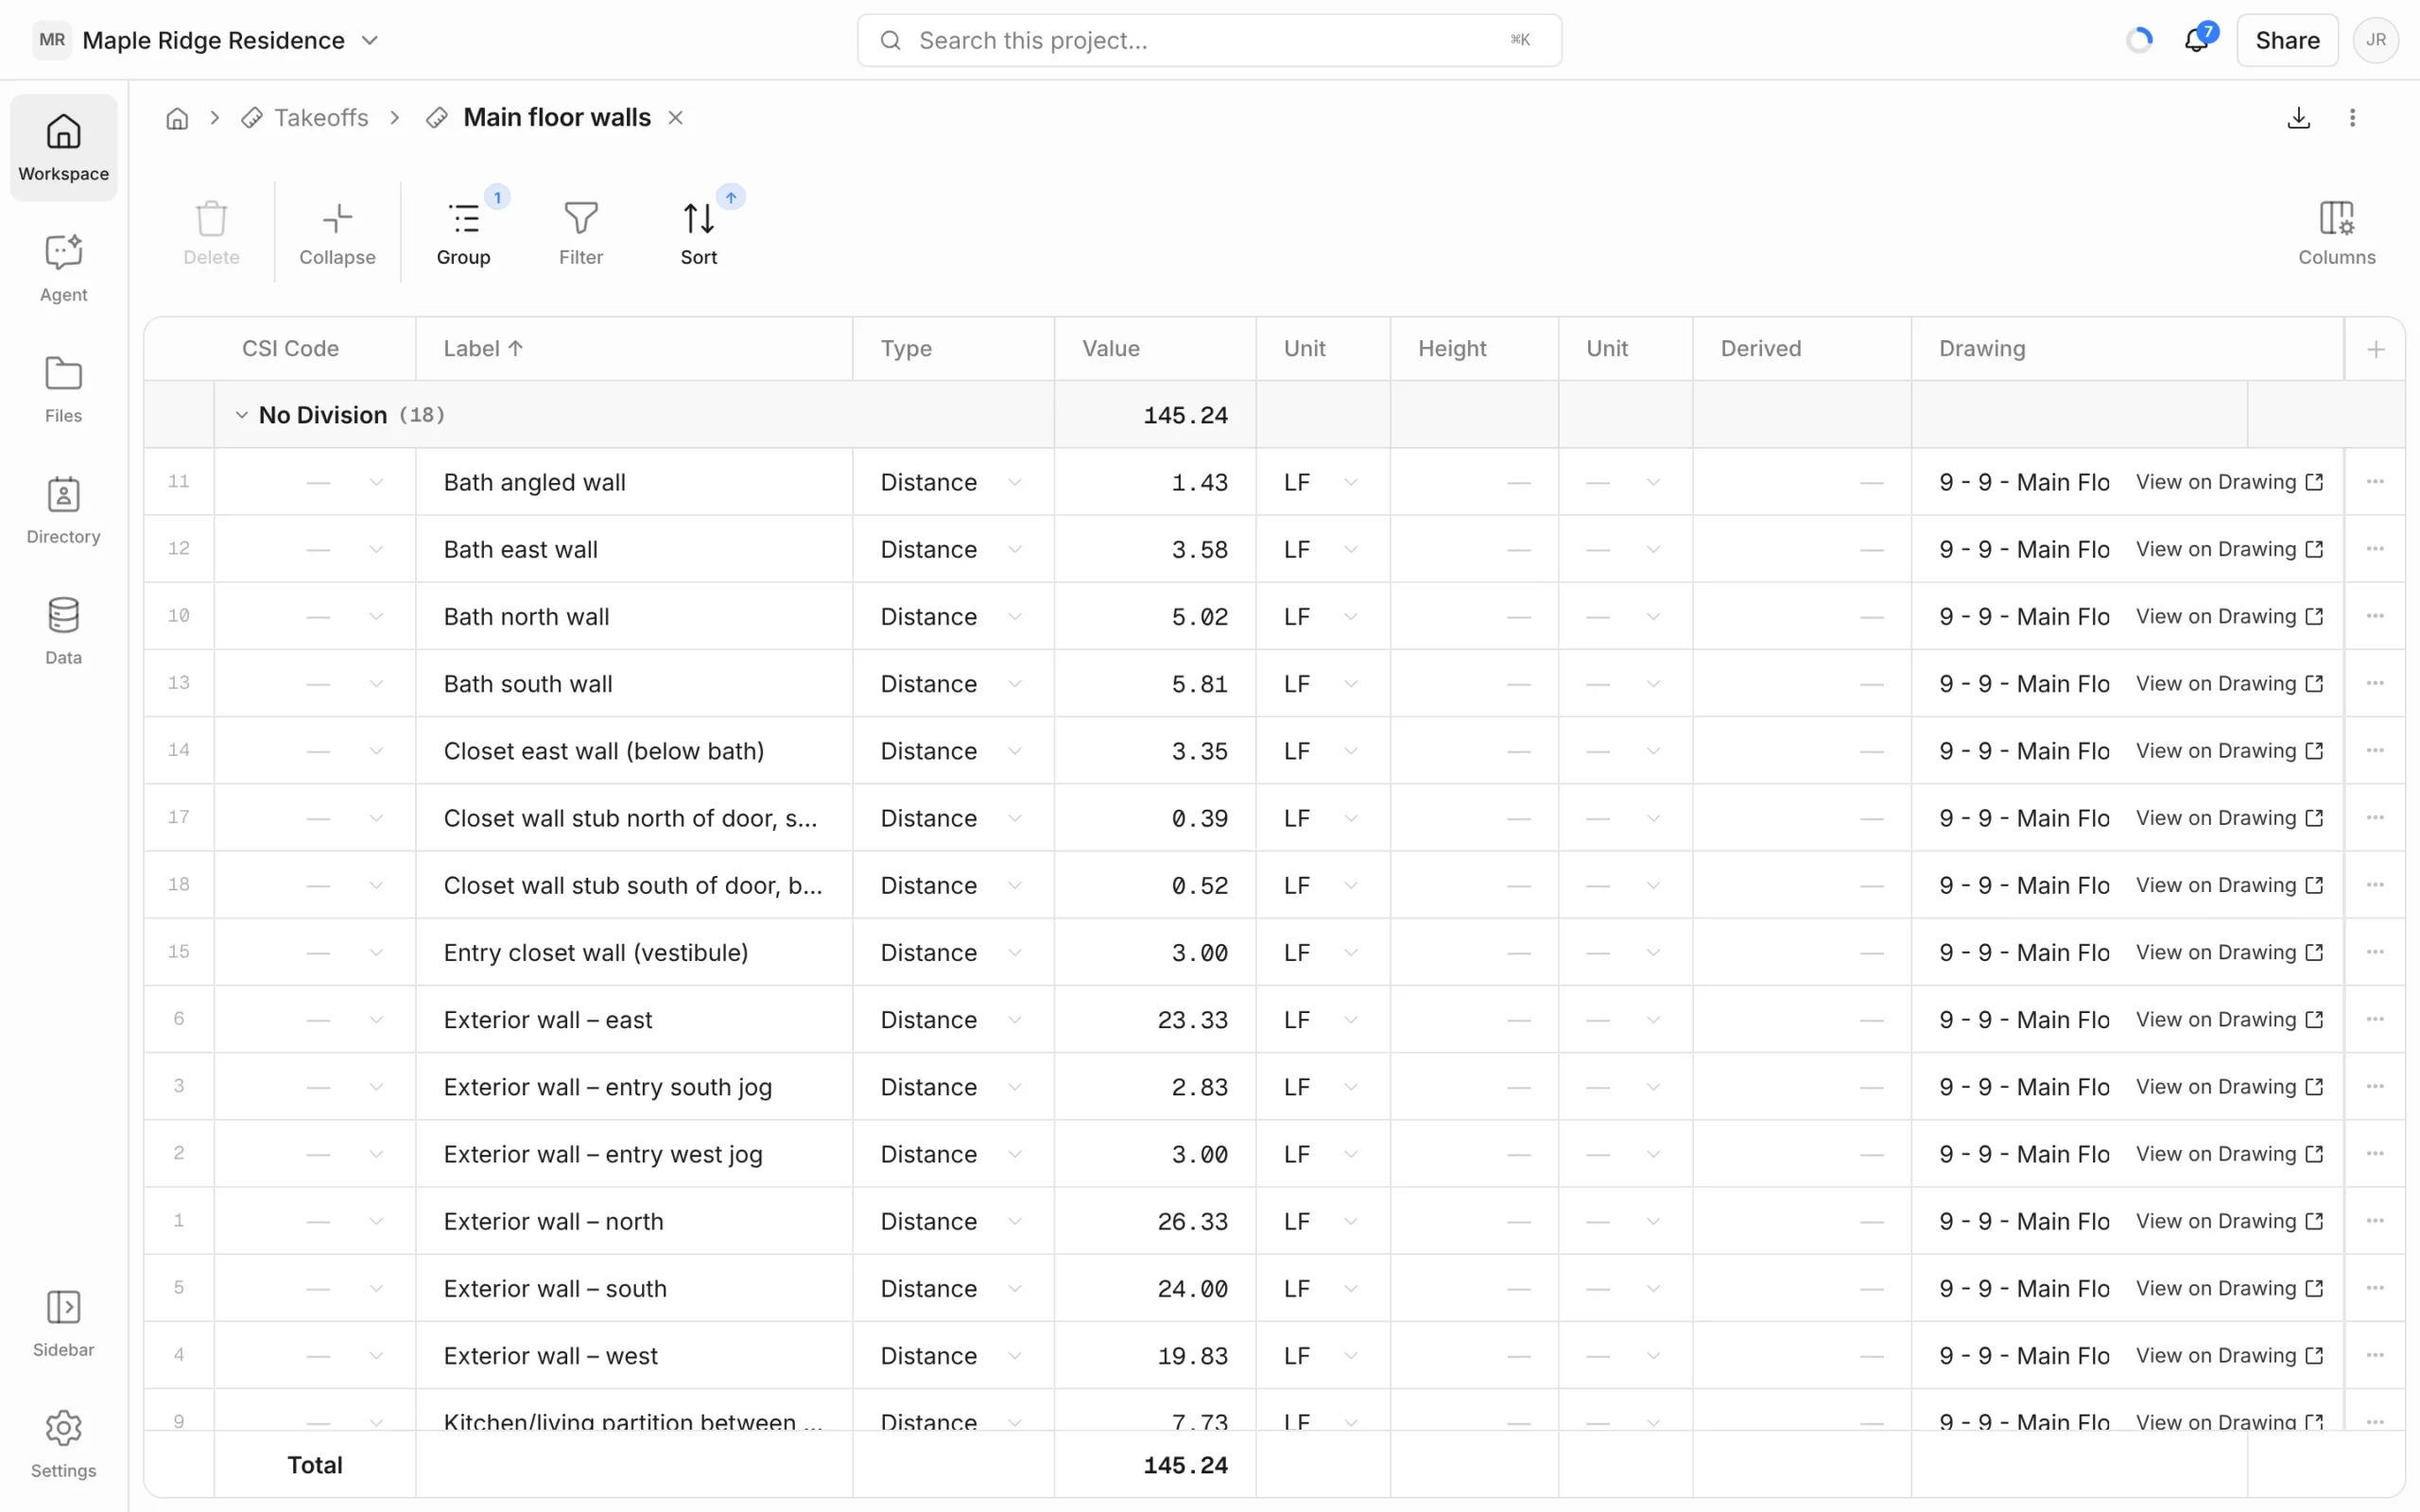Open the Columns settings

coord(2336,232)
